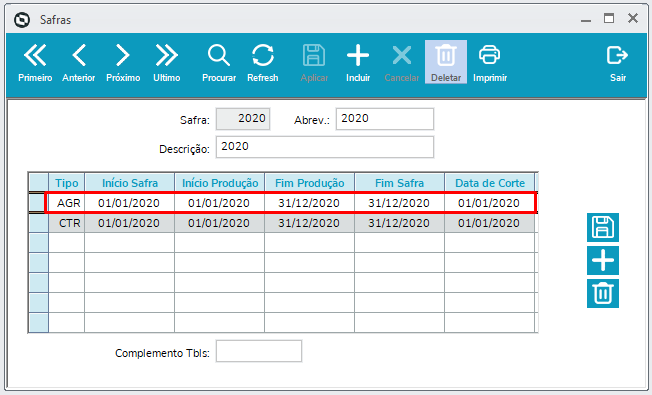Jump to last record with Ultimo
This screenshot has height=395, width=652.
point(166,63)
